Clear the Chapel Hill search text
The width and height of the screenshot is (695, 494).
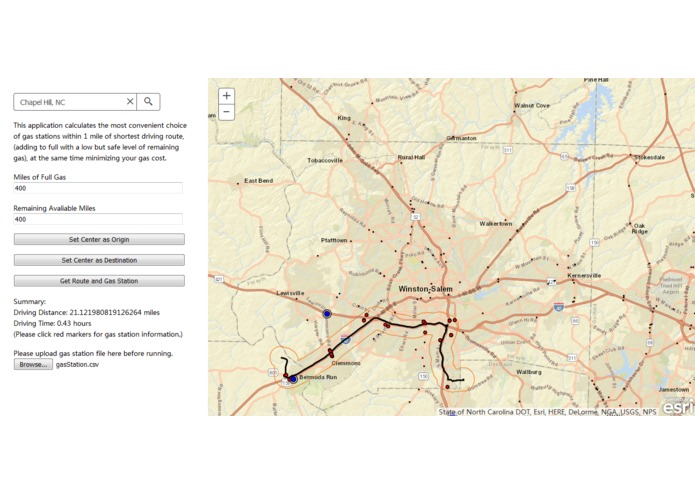[x=130, y=101]
